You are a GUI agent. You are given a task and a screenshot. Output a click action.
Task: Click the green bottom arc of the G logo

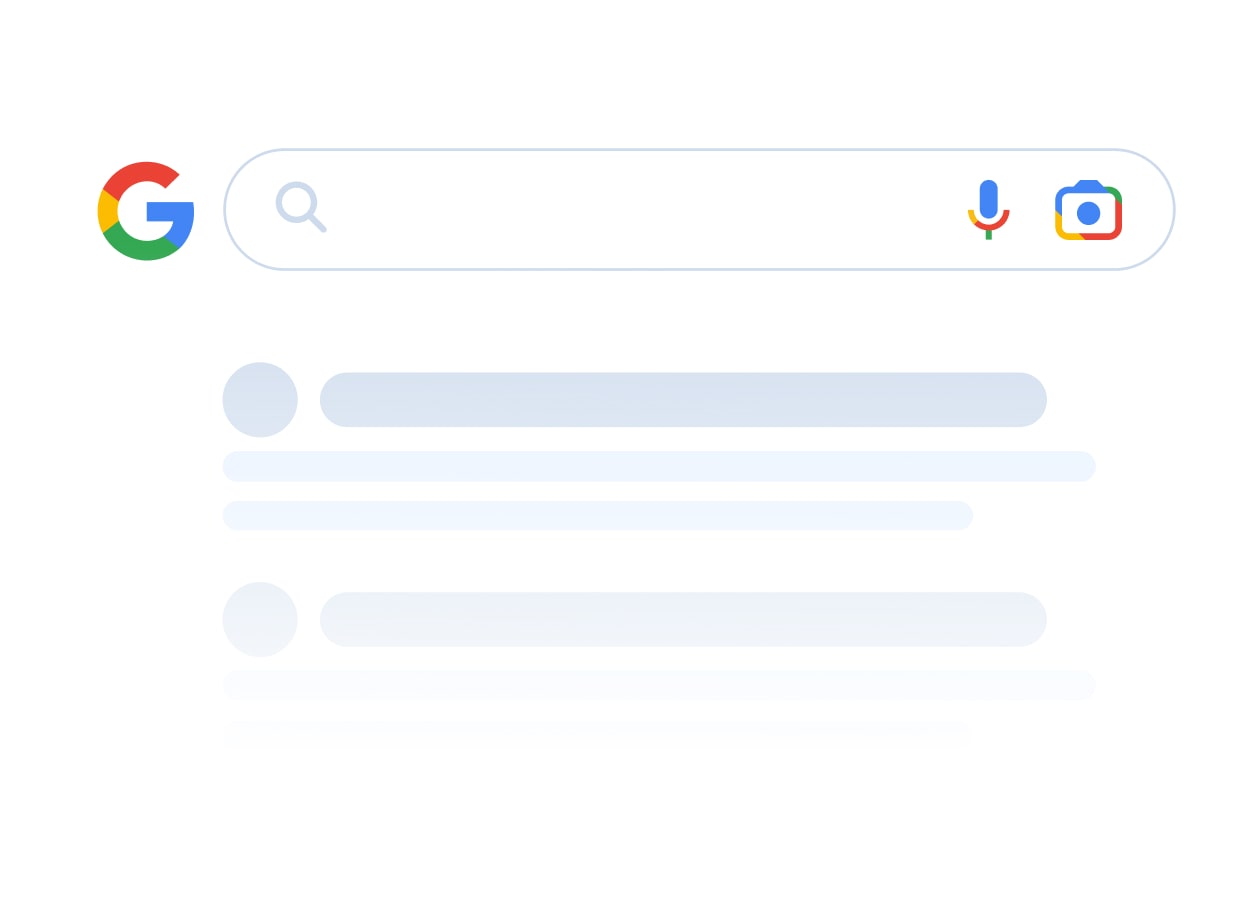(142, 246)
